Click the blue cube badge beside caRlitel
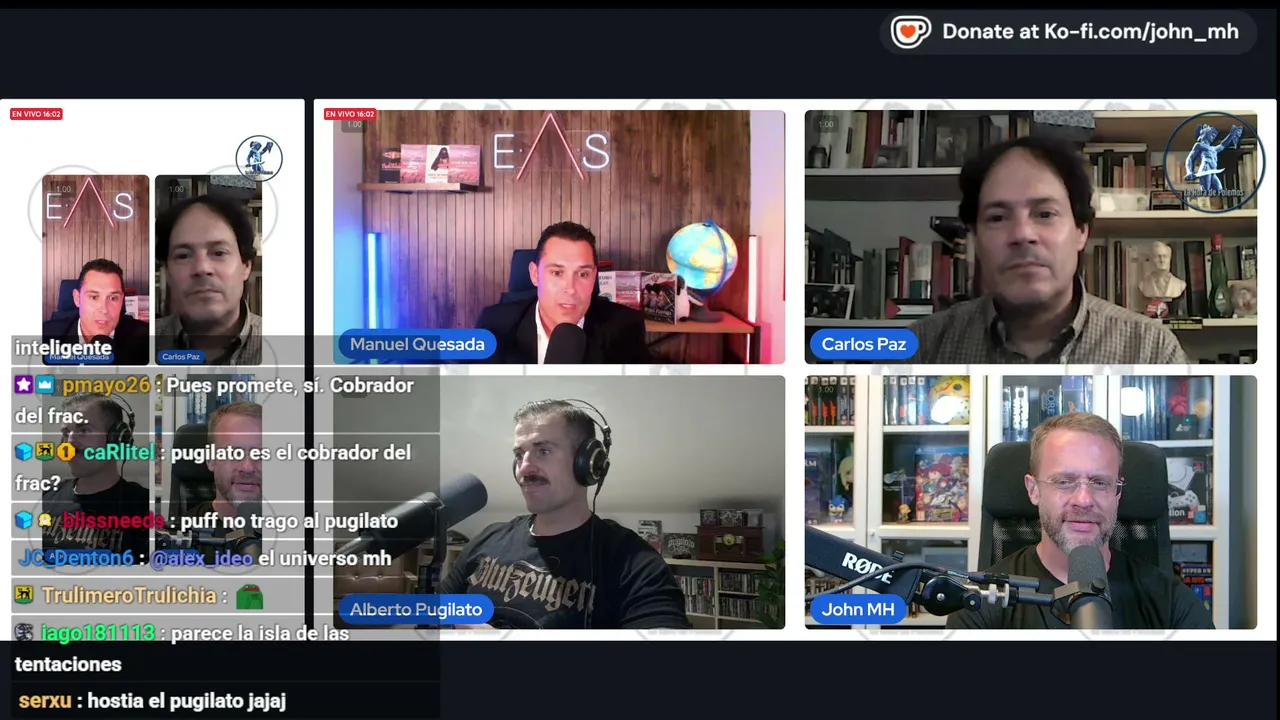1280x720 pixels. (x=24, y=452)
